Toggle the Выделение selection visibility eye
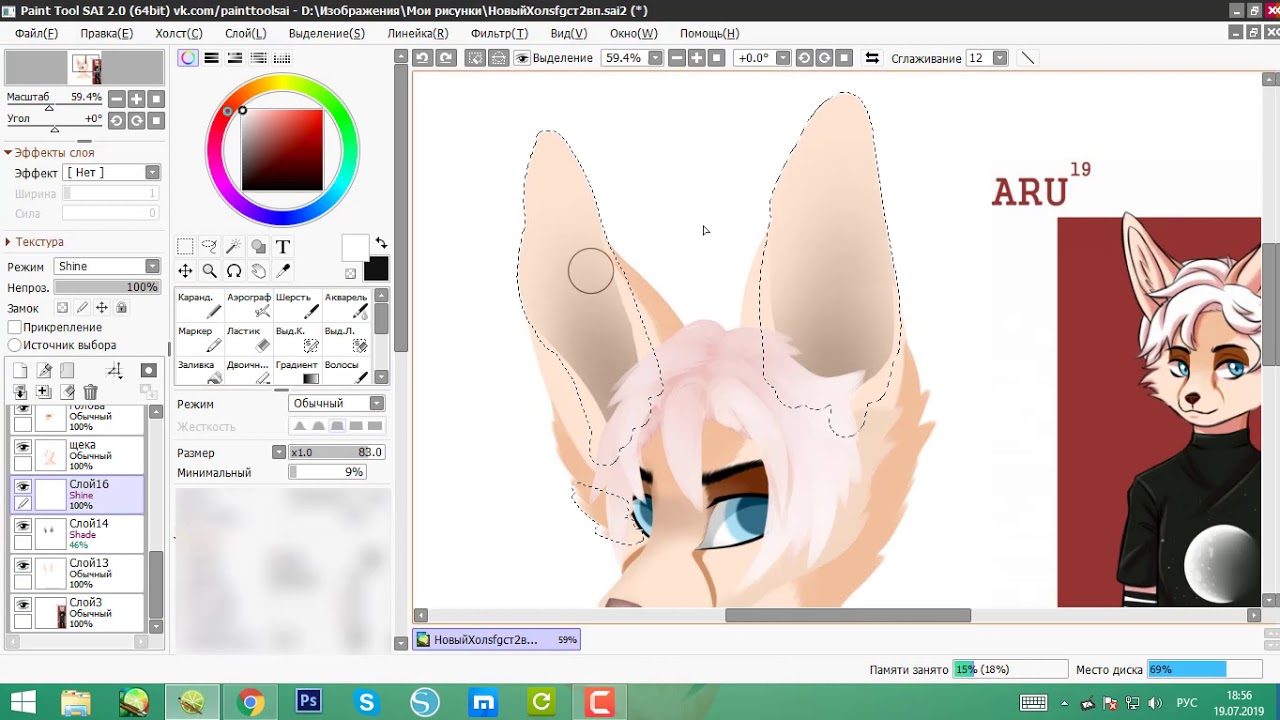The width and height of the screenshot is (1280, 720). point(522,58)
